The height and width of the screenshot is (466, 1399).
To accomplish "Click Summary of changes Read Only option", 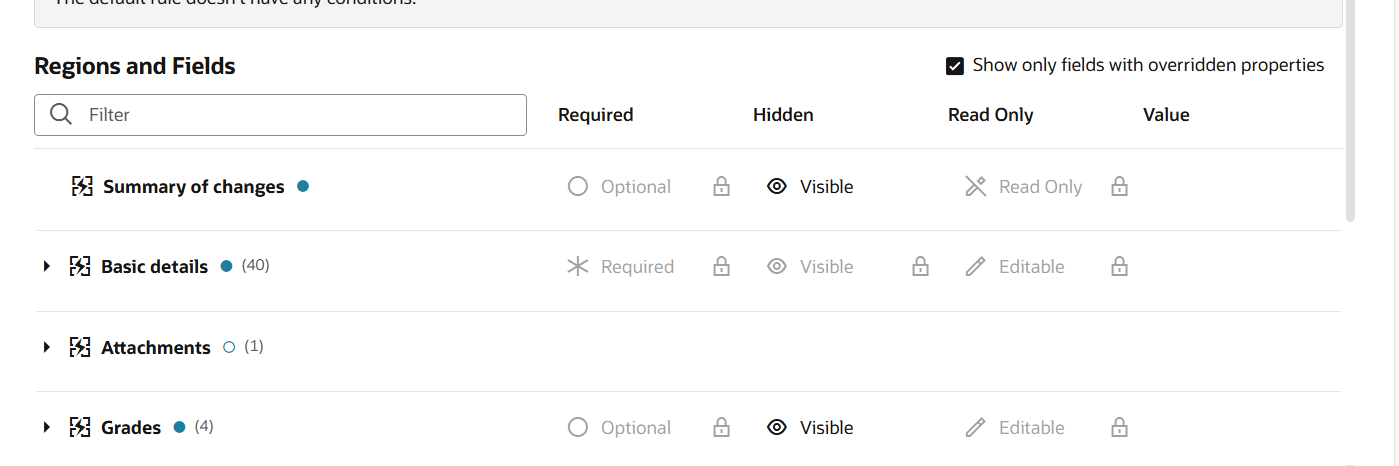I will click(x=1023, y=186).
